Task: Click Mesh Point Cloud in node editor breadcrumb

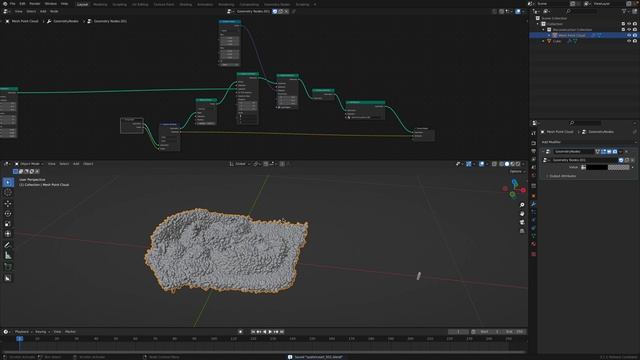Action: tap(25, 21)
